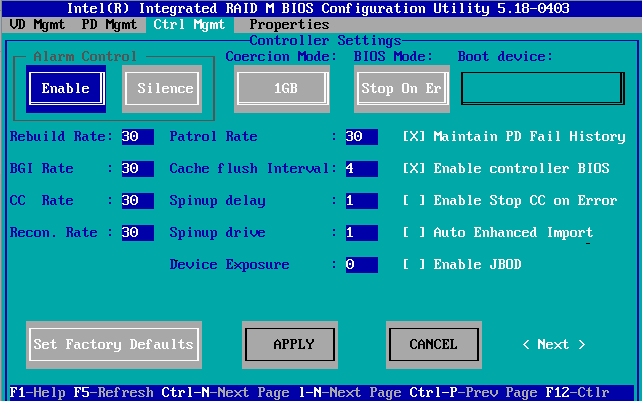This screenshot has height=401, width=642.
Task: Click Set Factory Defaults button
Action: pyautogui.click(x=114, y=344)
